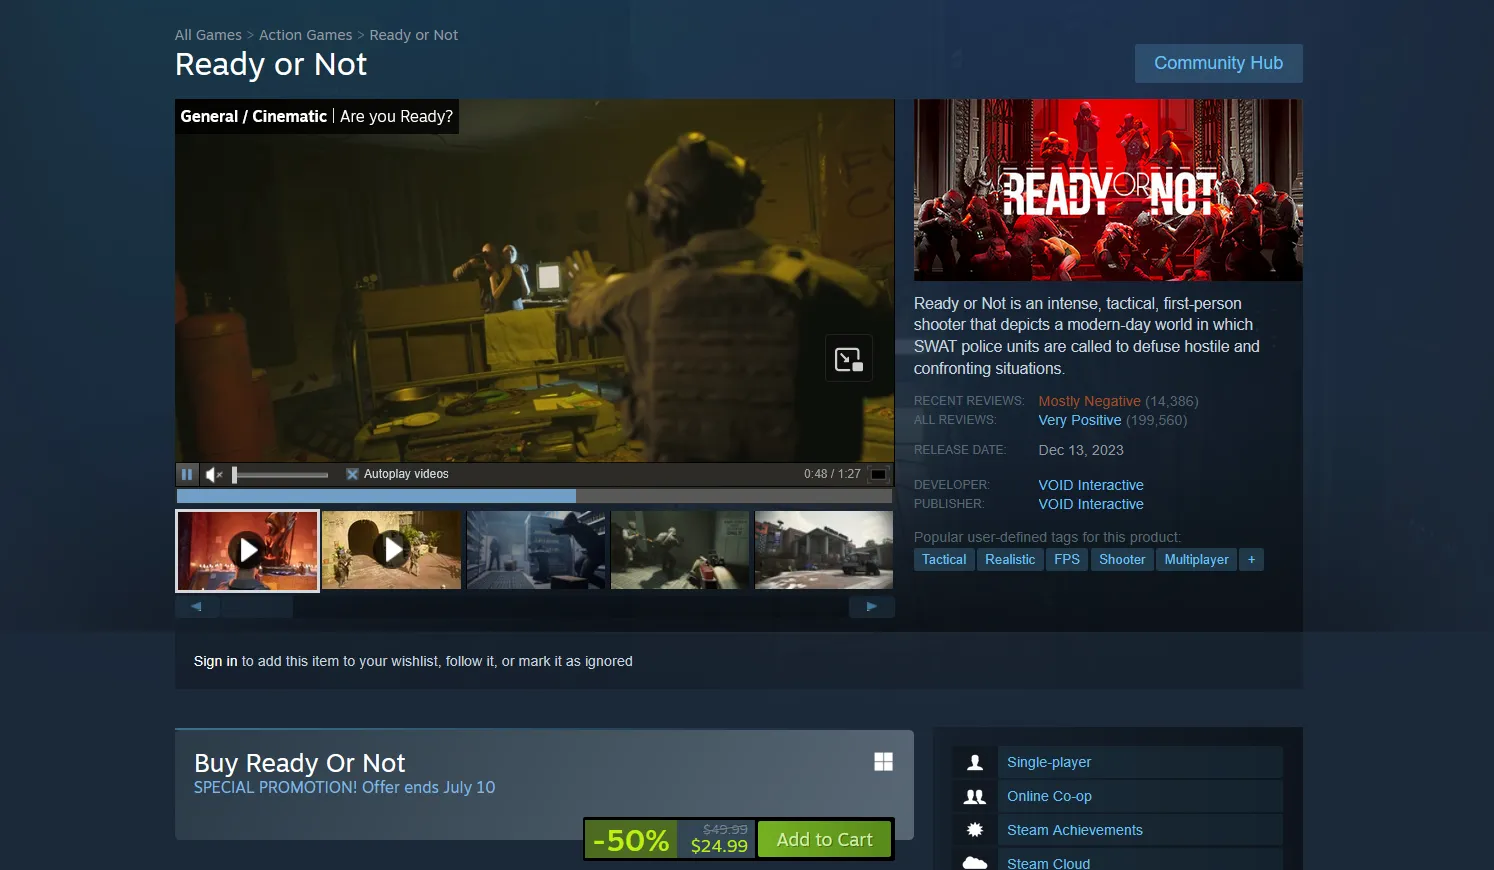Image resolution: width=1494 pixels, height=870 pixels.
Task: Click the Steam Cloud icon
Action: click(975, 861)
